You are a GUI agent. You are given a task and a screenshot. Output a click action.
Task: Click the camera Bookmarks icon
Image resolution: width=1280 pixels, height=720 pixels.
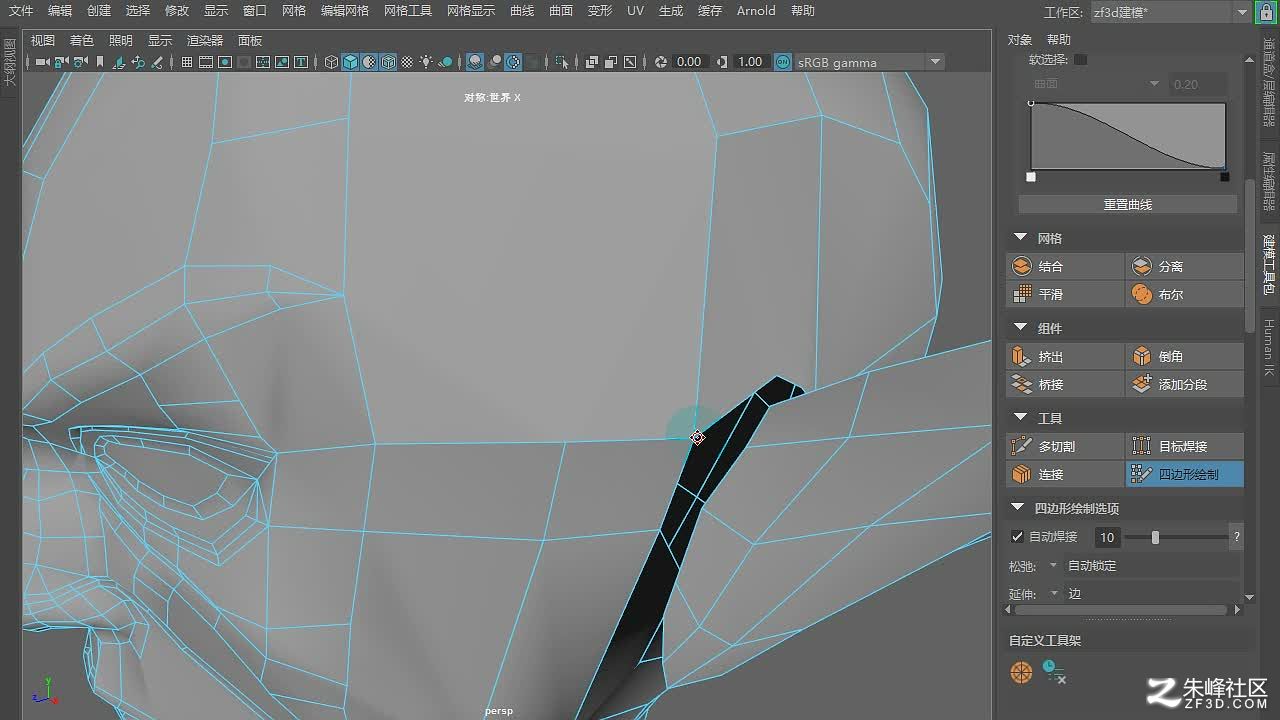point(100,62)
